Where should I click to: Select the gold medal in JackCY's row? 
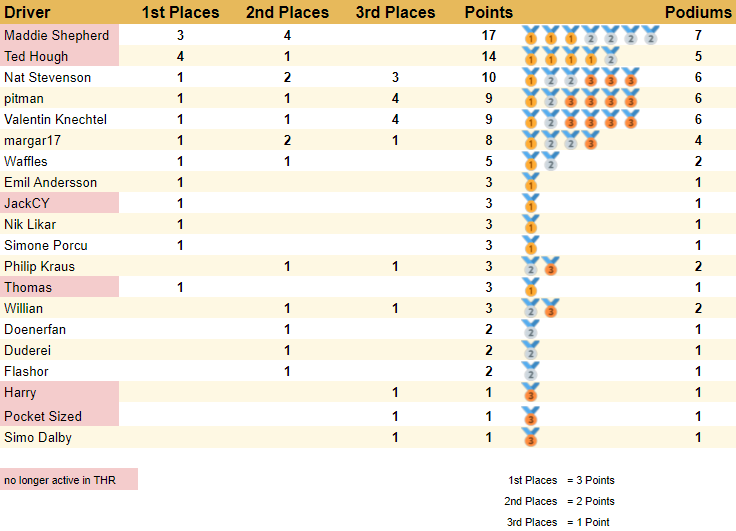point(530,203)
